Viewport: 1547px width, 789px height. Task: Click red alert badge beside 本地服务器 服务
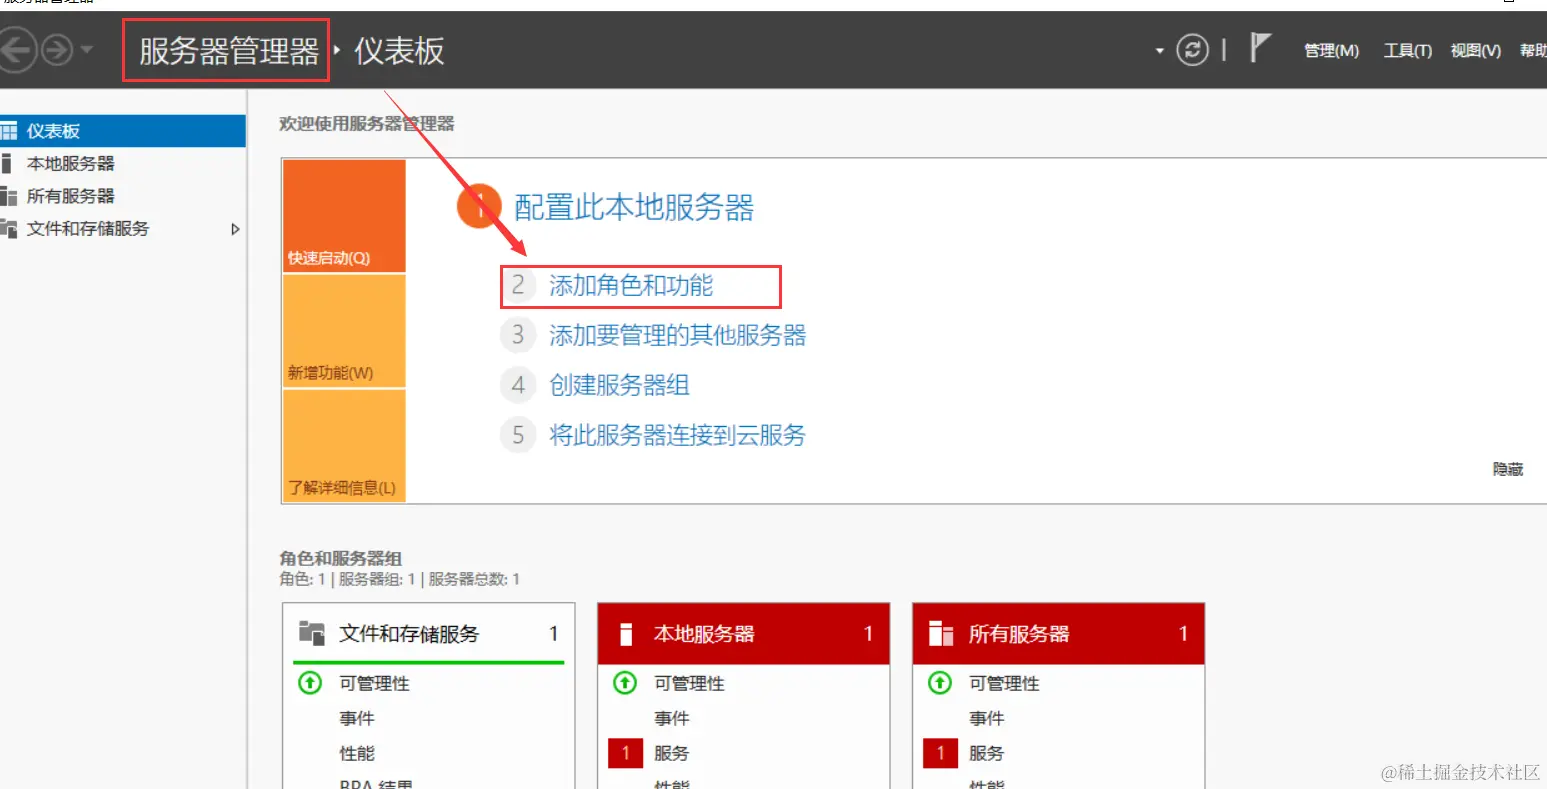tap(625, 753)
